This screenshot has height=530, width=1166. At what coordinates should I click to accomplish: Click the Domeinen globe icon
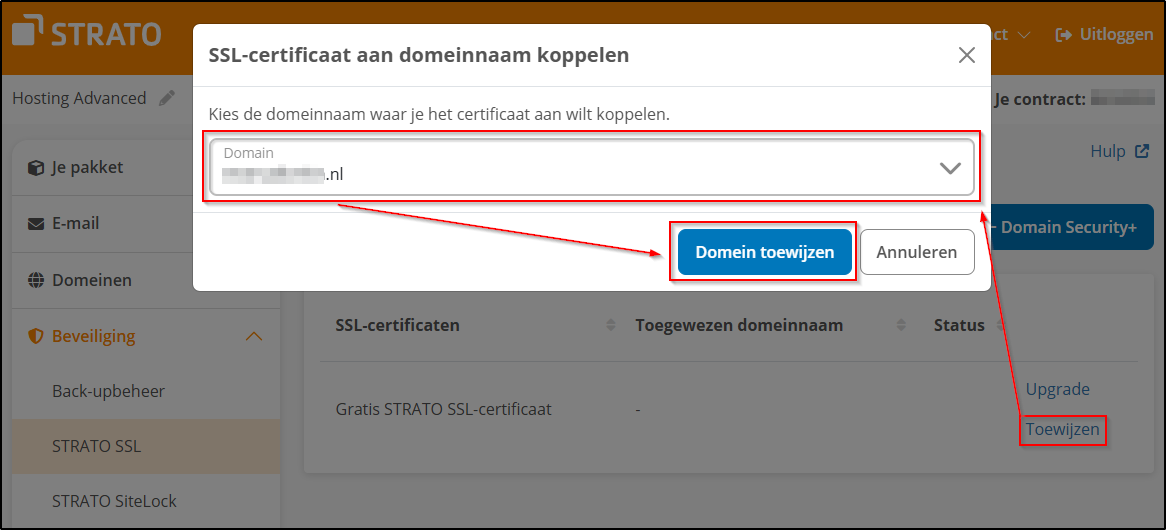pyautogui.click(x=35, y=280)
